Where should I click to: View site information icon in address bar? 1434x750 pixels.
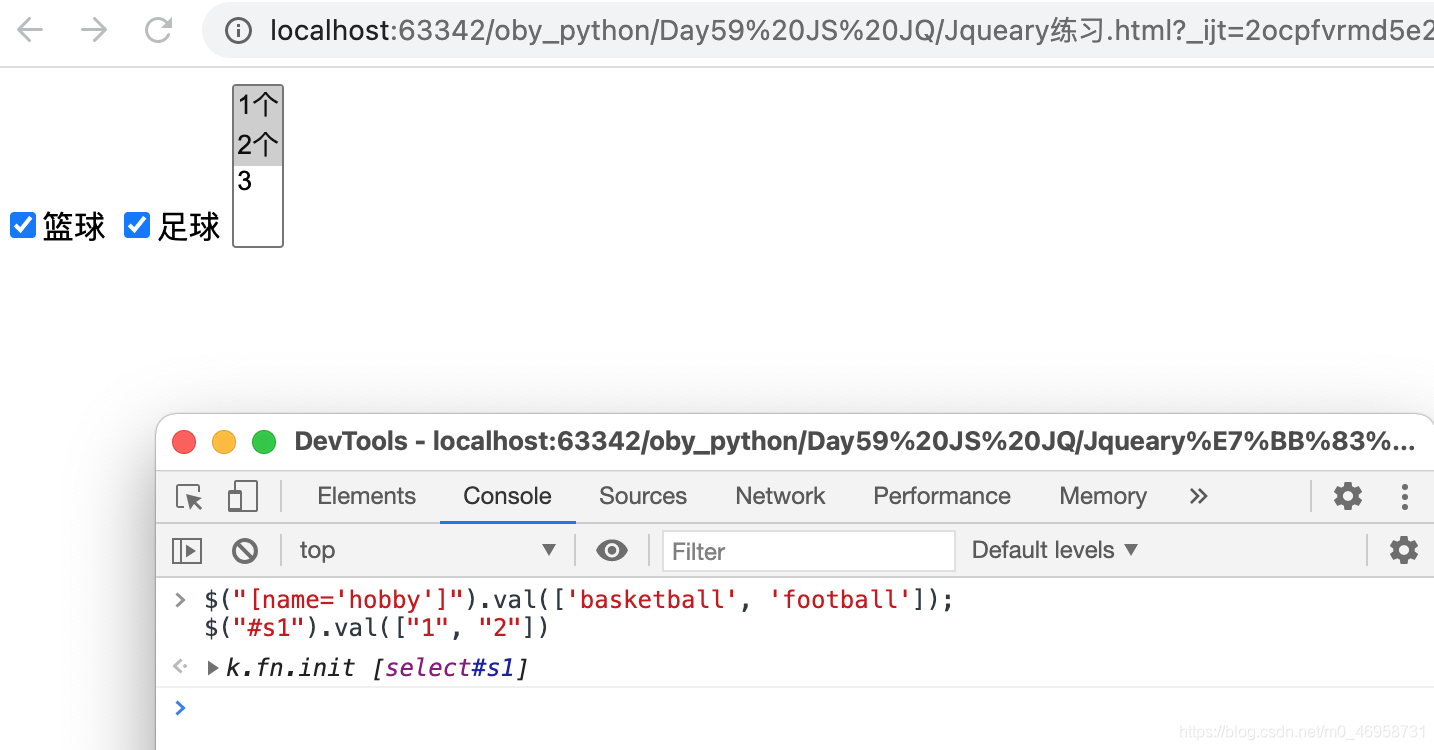click(x=238, y=31)
